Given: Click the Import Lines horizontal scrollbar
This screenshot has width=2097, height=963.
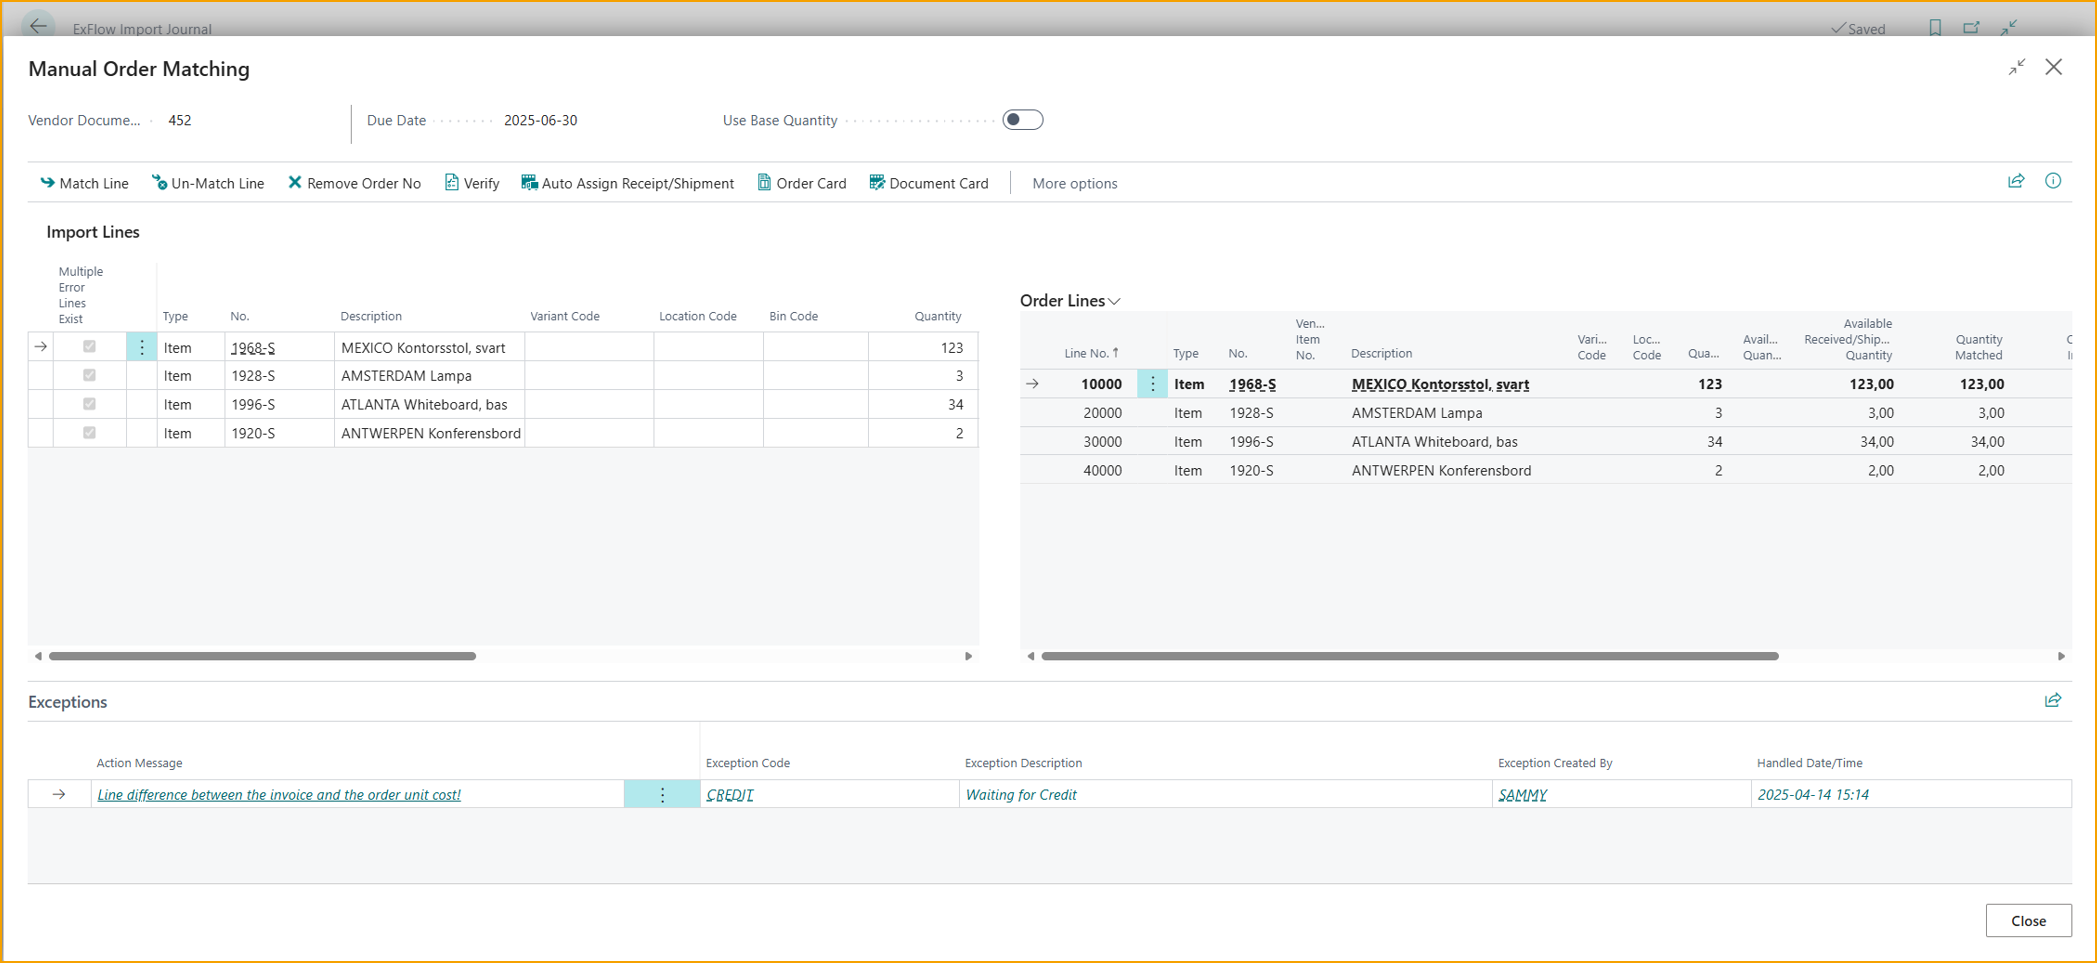Looking at the screenshot, I should tap(262, 656).
